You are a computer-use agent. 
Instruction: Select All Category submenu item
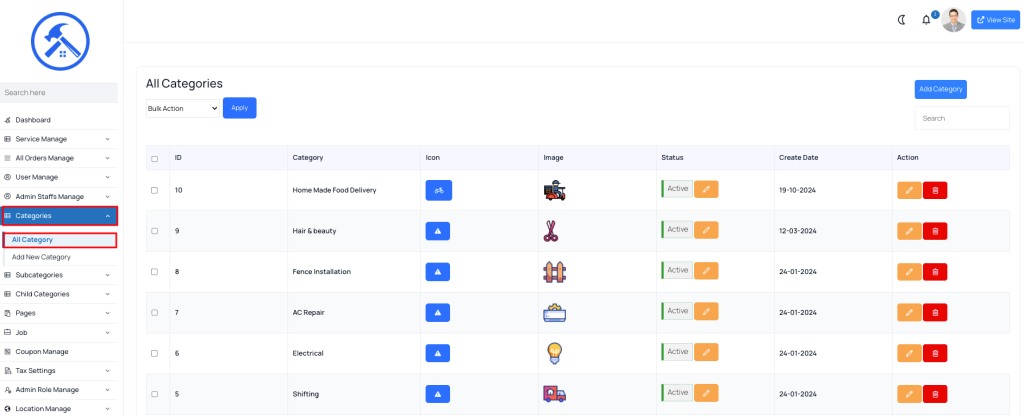pyautogui.click(x=60, y=240)
